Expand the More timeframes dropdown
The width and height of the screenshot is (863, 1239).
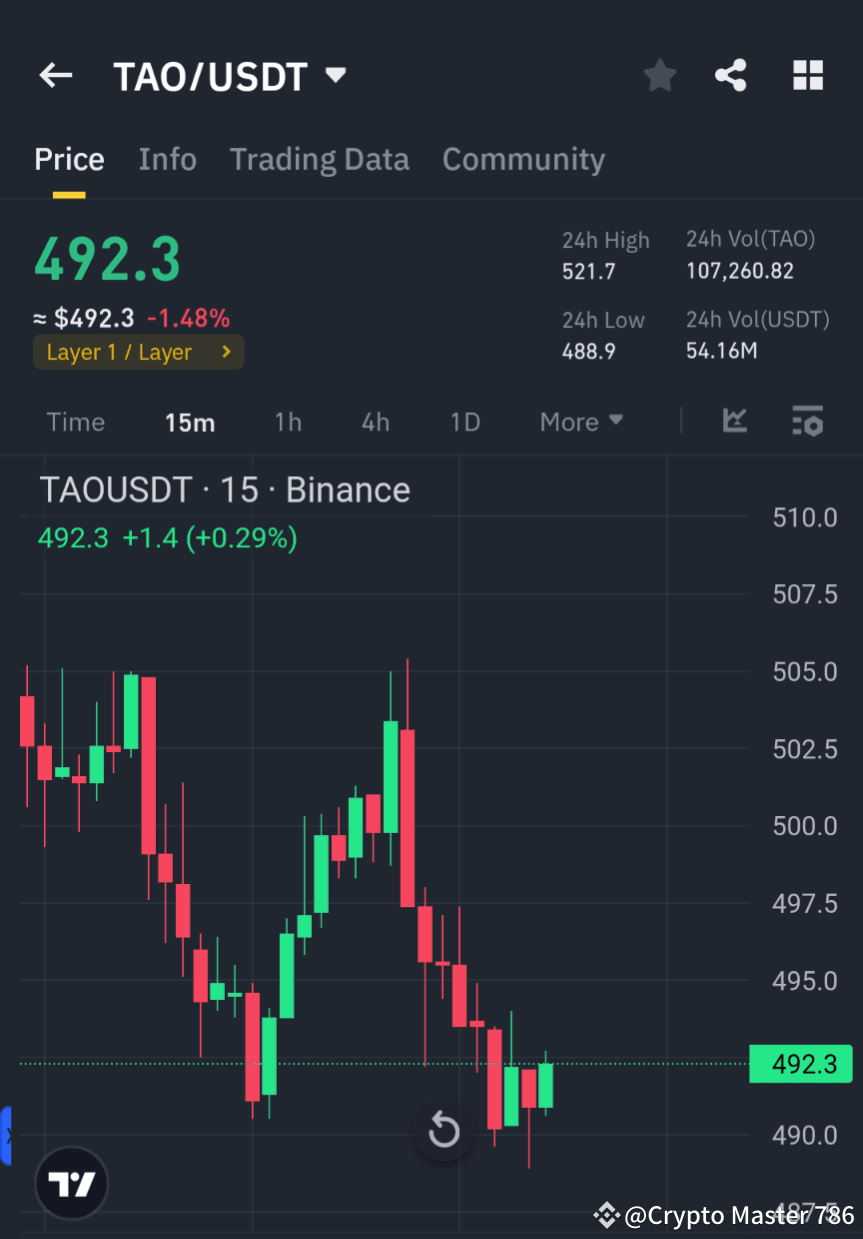coord(580,421)
